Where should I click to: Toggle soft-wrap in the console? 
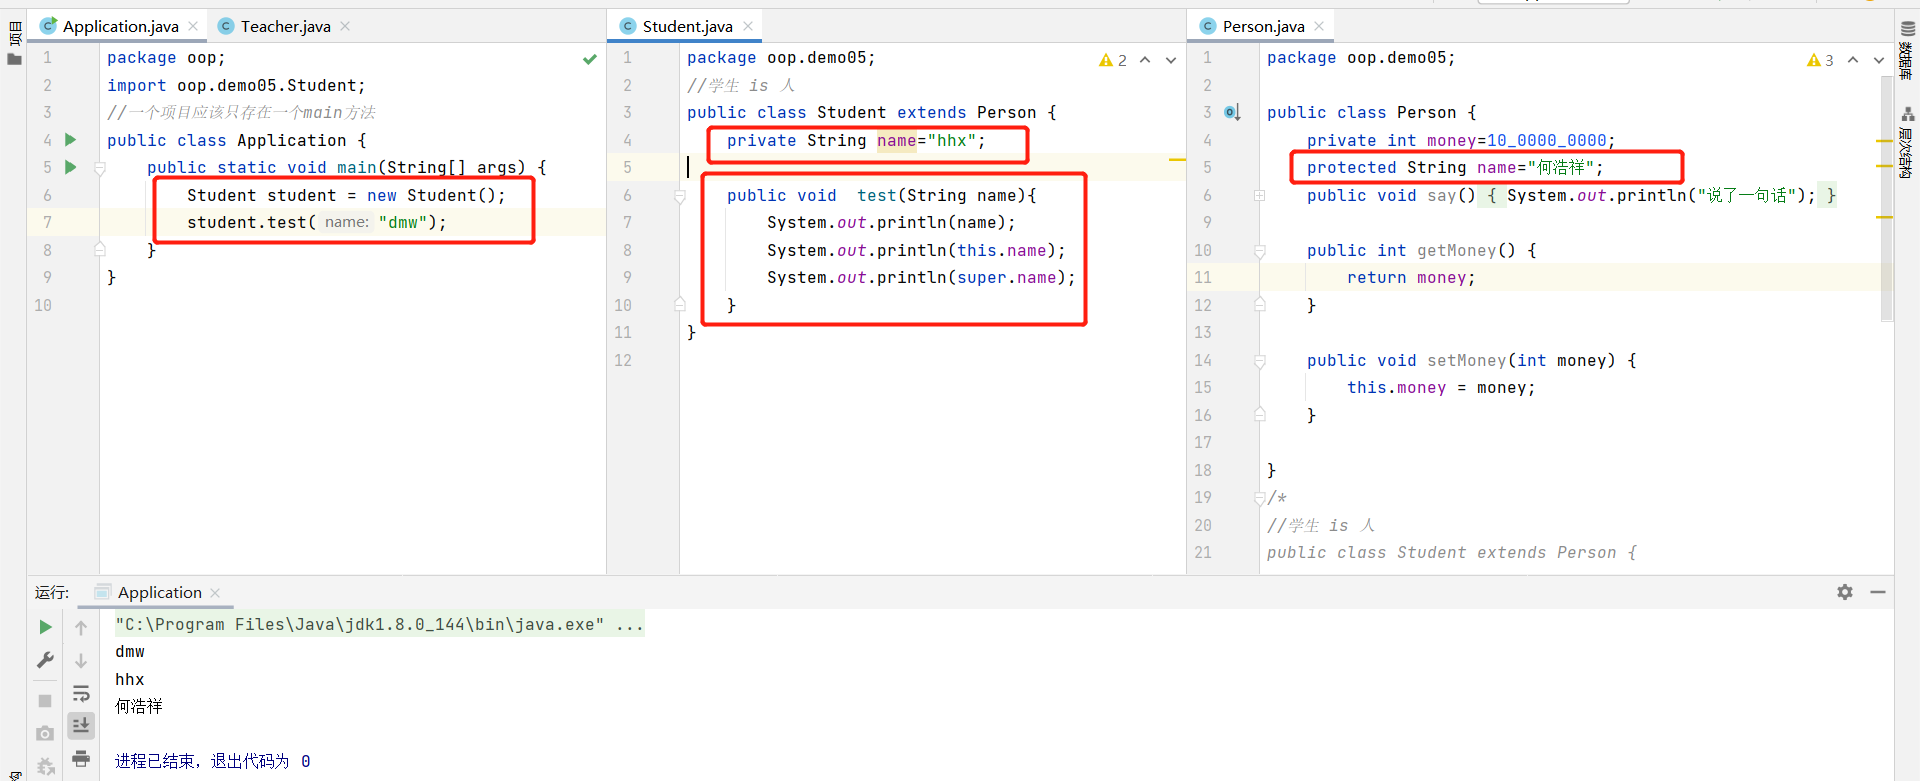[81, 693]
